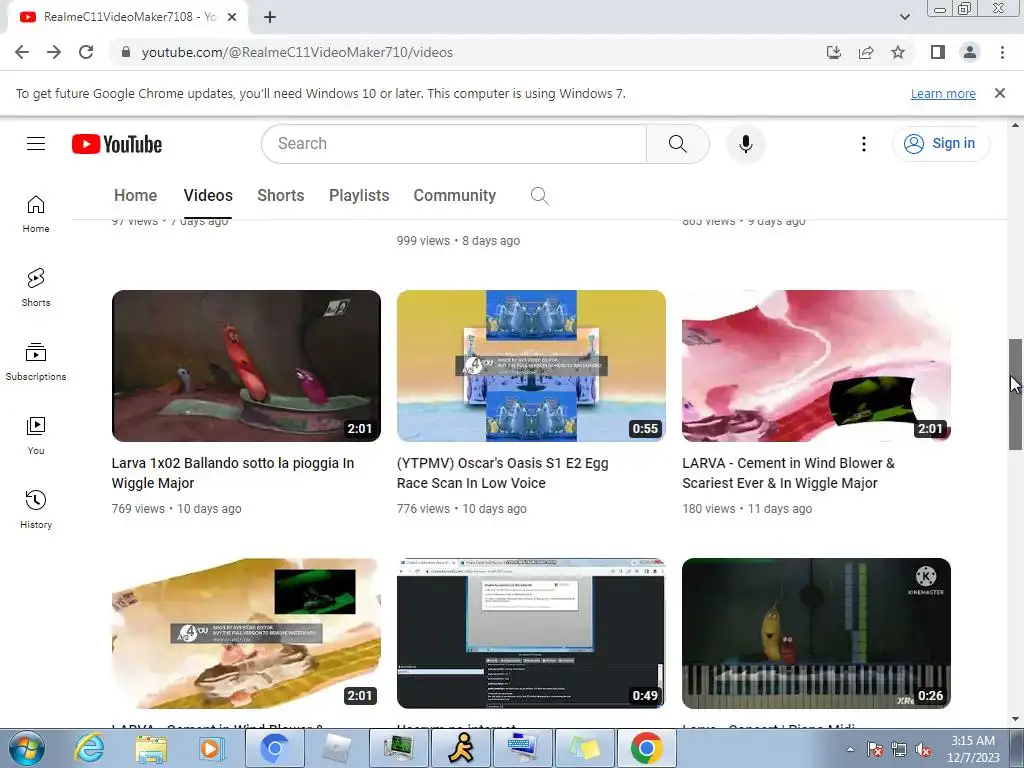1024x768 pixels.
Task: Share this page icon
Action: (x=866, y=52)
